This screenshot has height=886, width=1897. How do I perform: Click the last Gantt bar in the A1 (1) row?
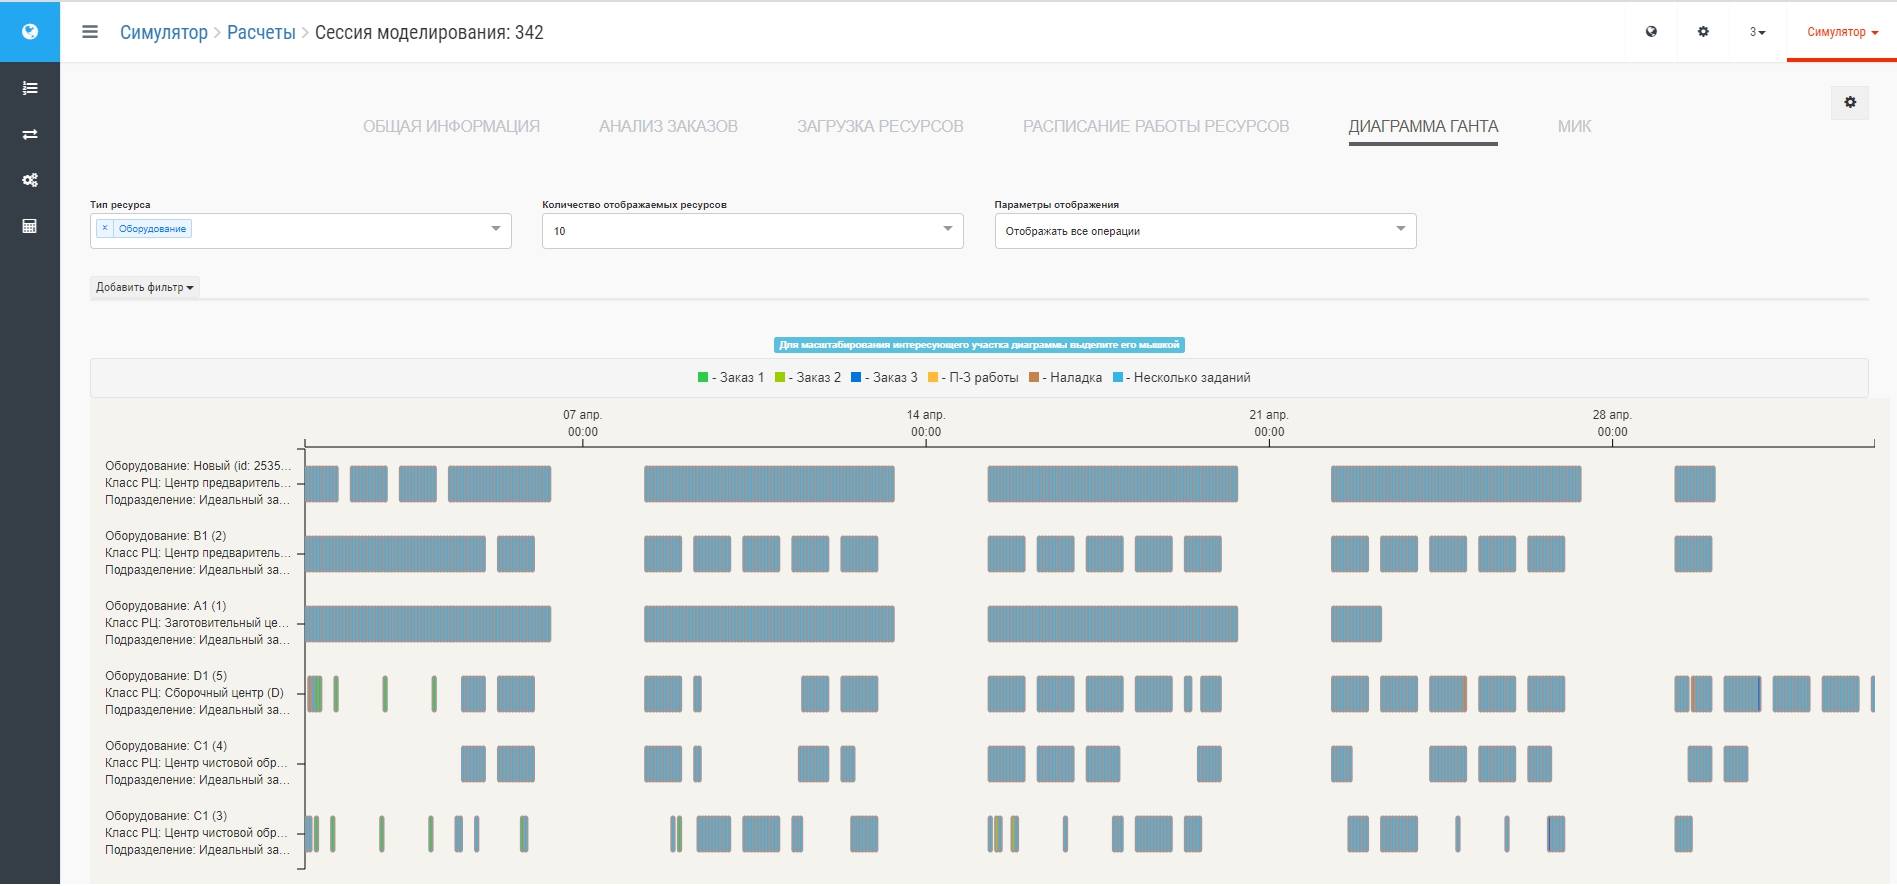1356,624
